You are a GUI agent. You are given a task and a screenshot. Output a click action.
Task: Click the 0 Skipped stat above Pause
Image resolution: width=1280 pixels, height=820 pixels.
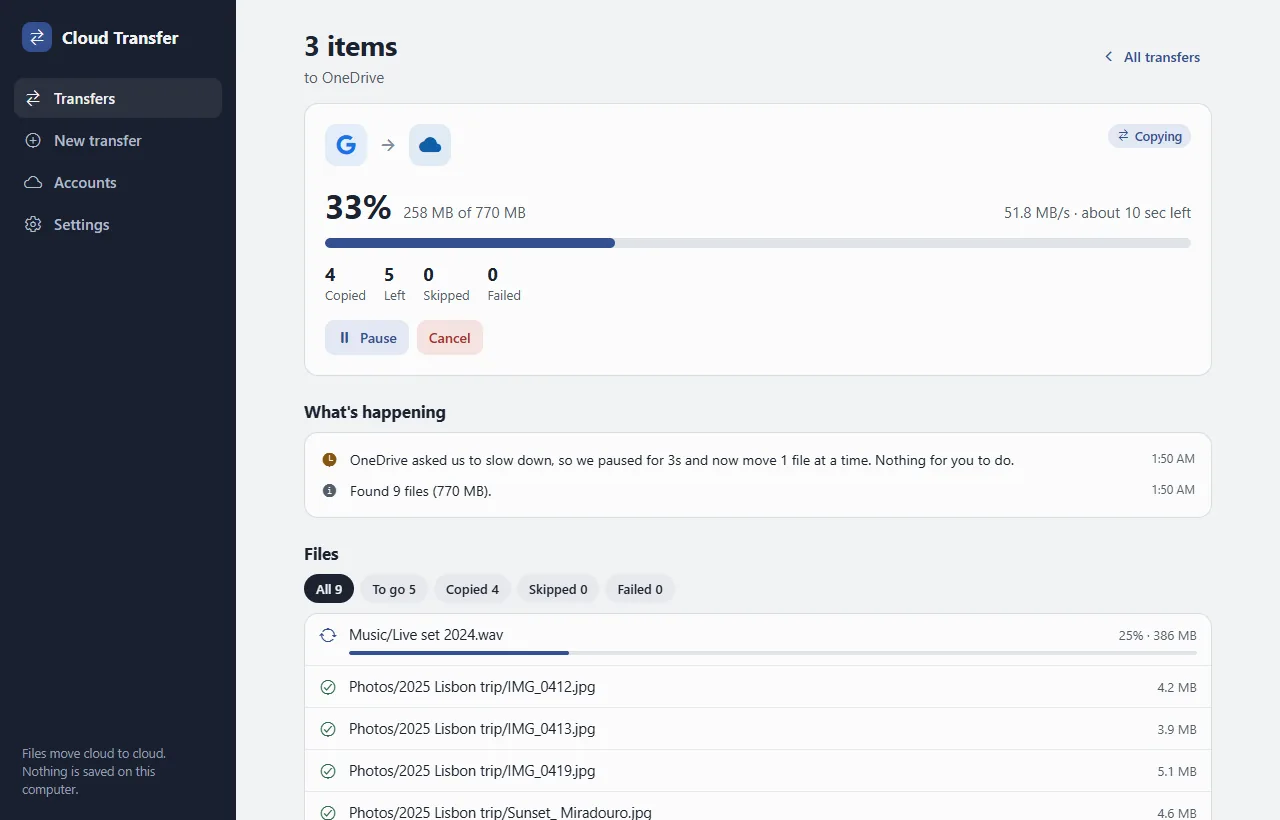(446, 284)
